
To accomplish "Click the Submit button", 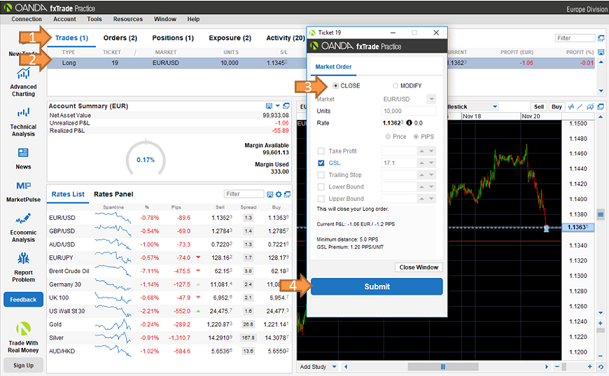I will 377,287.
